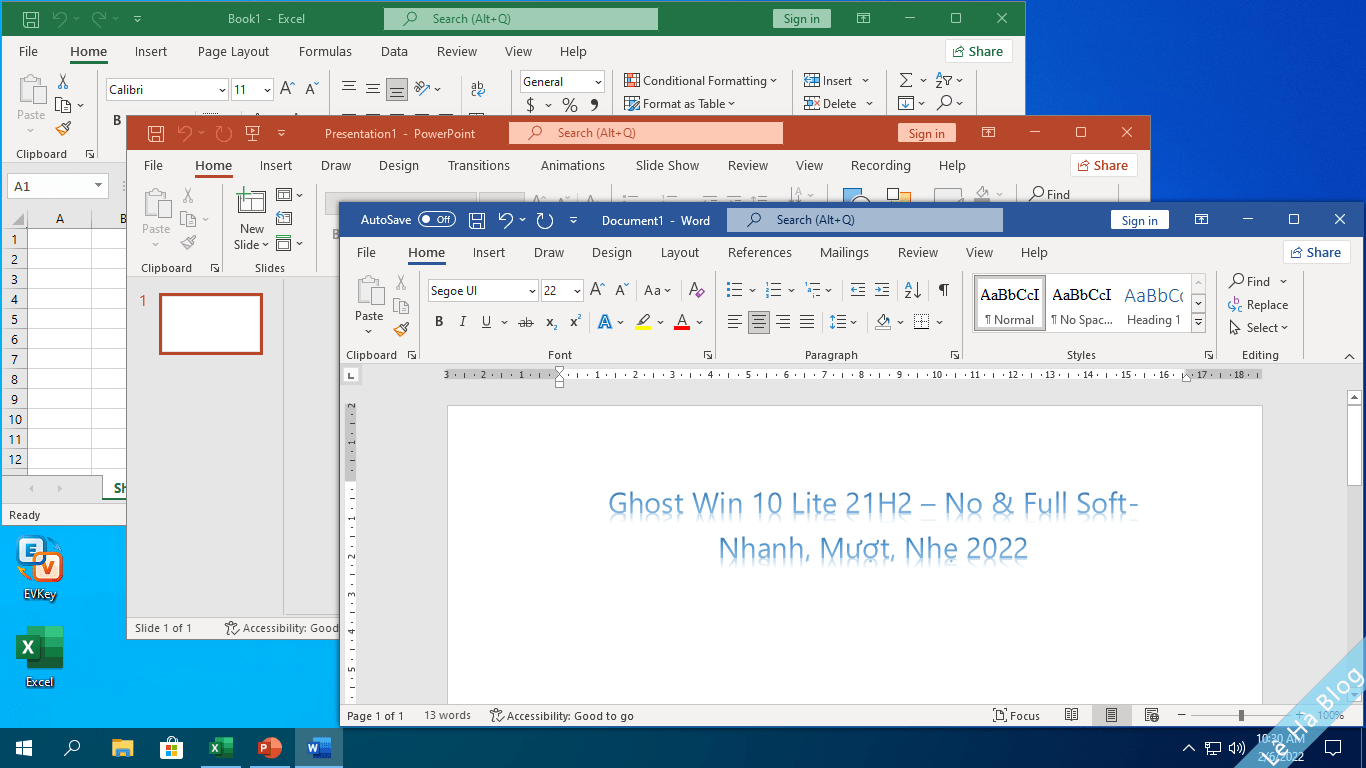Click Show/Hide paragraph marks icon
Image resolution: width=1366 pixels, height=768 pixels.
click(943, 290)
